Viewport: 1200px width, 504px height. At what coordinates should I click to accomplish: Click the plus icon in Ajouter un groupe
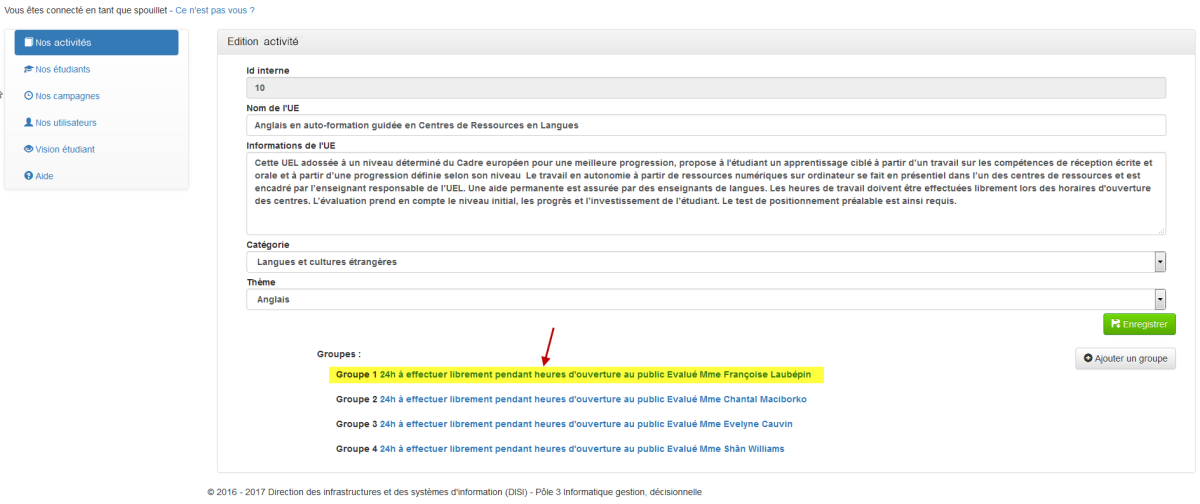pyautogui.click(x=1088, y=358)
